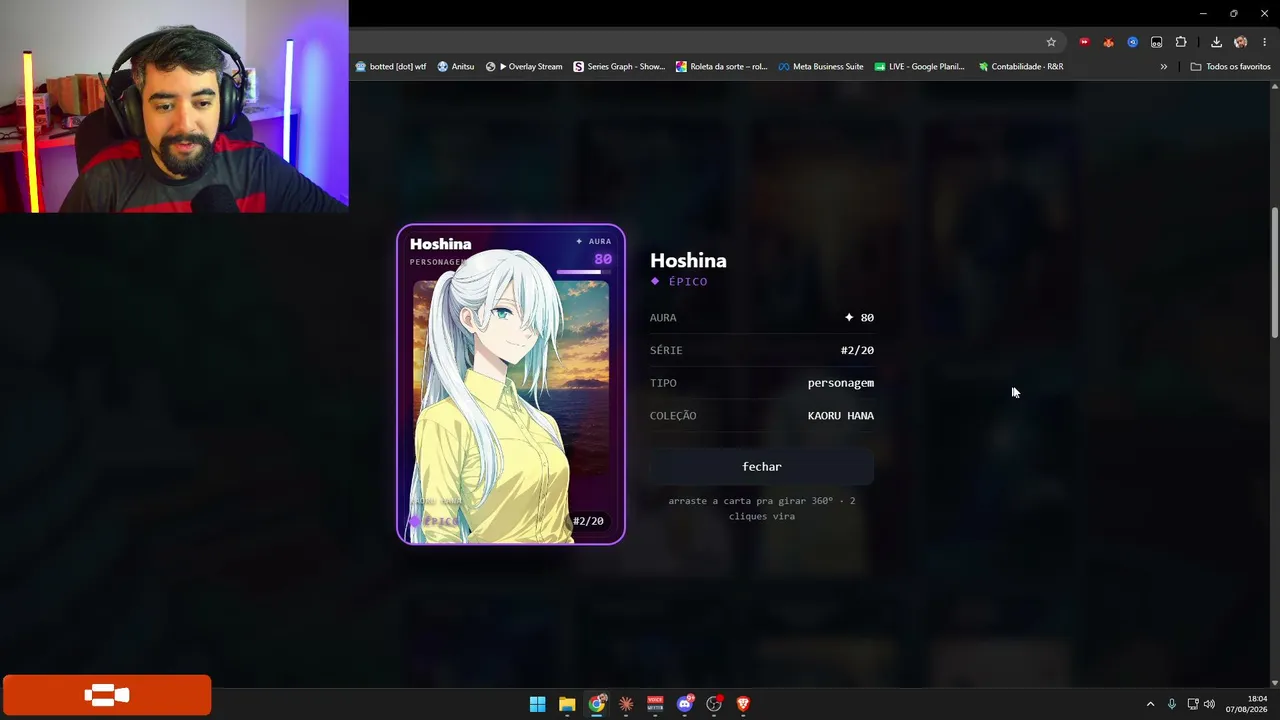Open the Contabilidade - R&R bookmark

point(1020,67)
